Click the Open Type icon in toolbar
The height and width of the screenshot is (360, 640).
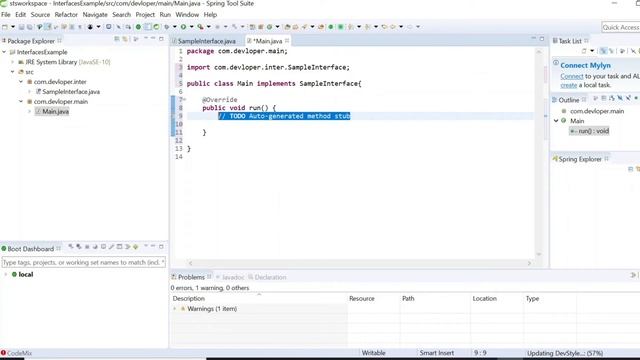coord(287,27)
